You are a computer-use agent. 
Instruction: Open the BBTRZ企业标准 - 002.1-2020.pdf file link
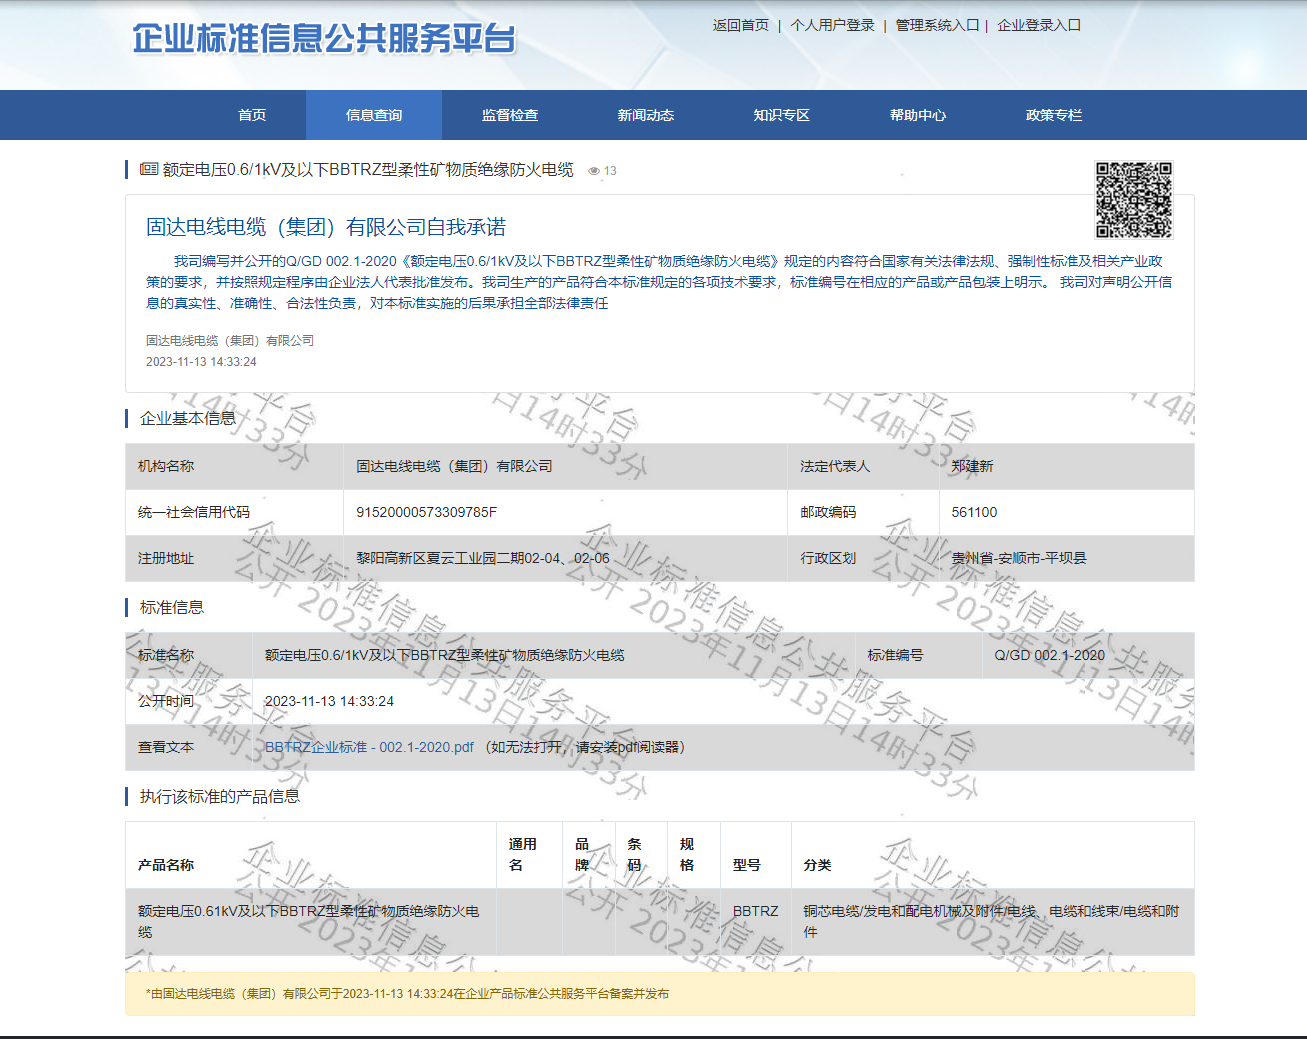(369, 747)
